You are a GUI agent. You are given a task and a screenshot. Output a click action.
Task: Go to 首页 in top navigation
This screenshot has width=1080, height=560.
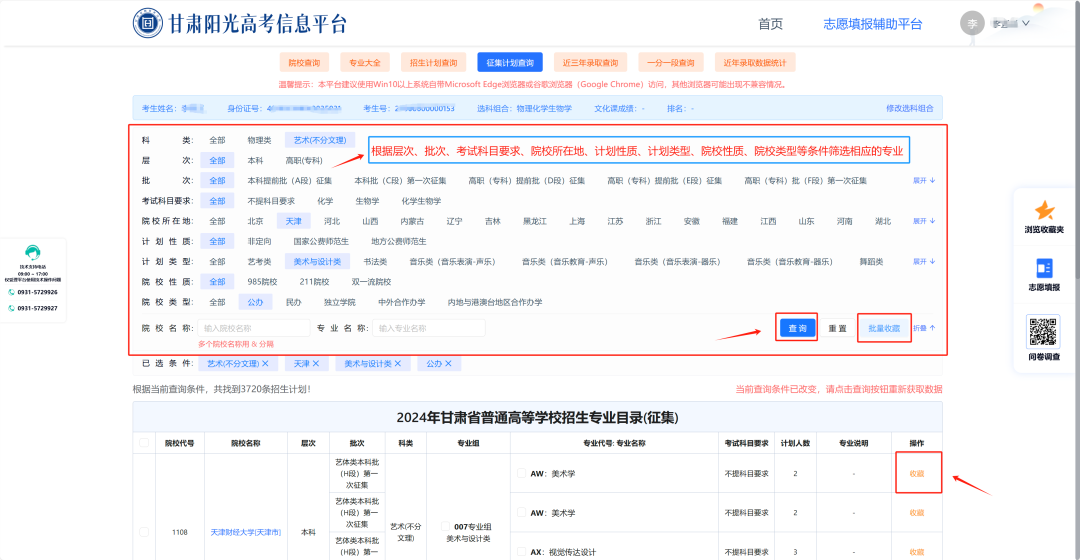point(770,24)
